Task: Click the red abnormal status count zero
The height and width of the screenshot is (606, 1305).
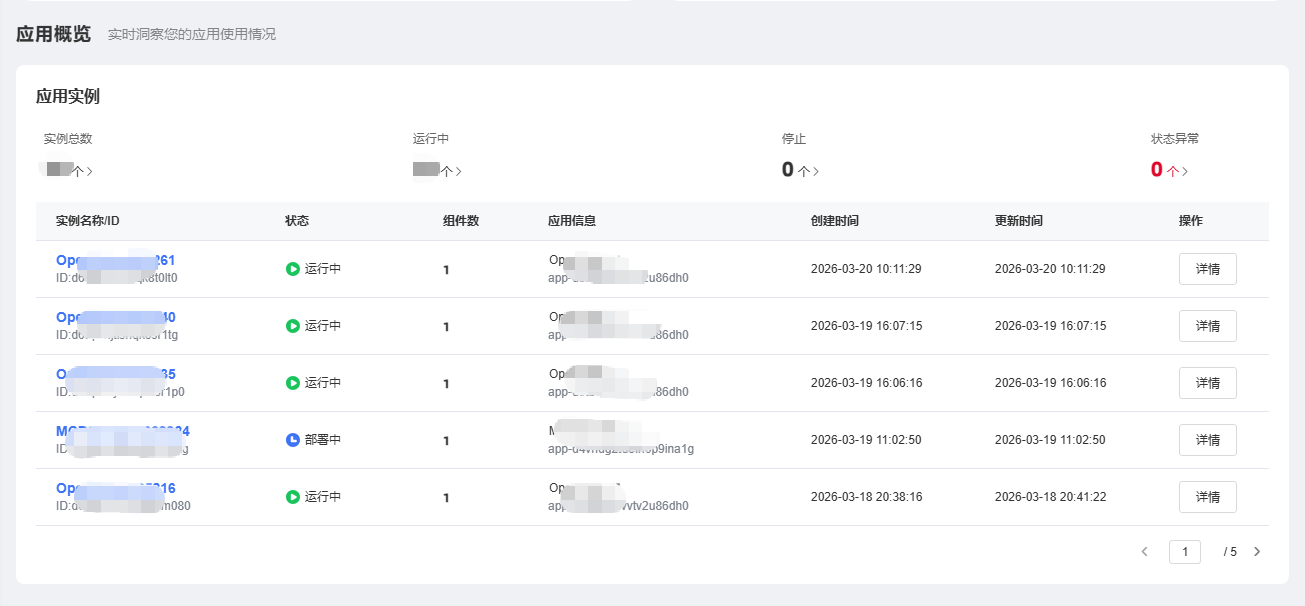Action: point(1157,170)
